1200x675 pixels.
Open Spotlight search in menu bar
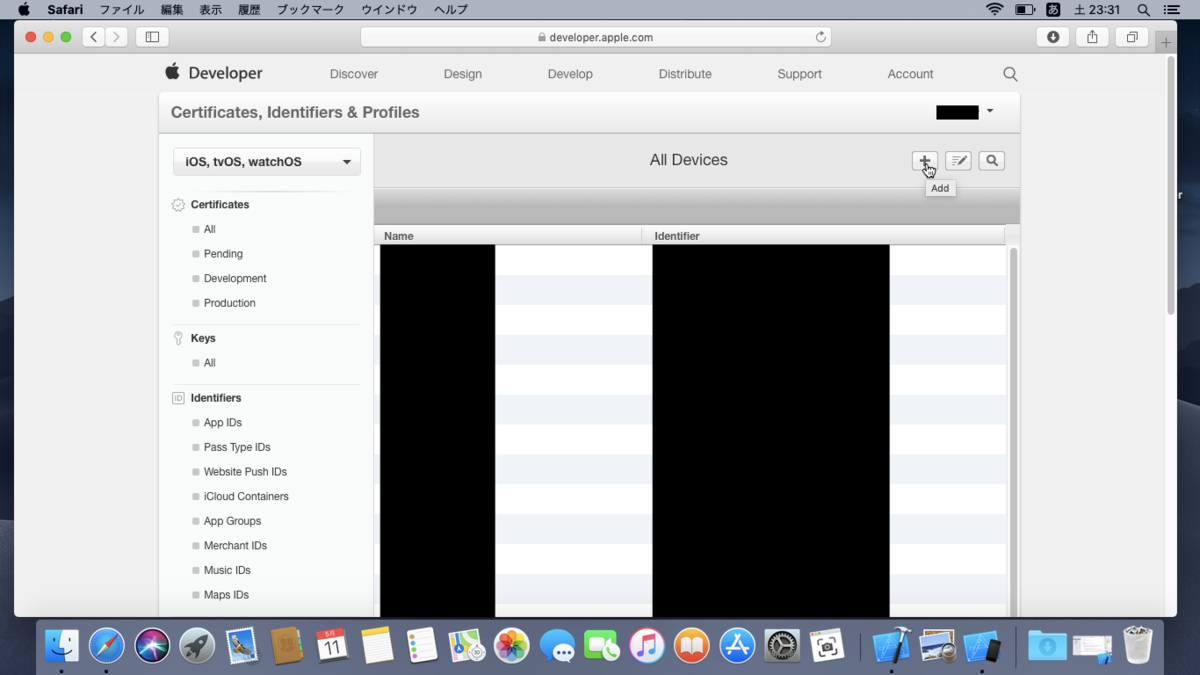1143,10
